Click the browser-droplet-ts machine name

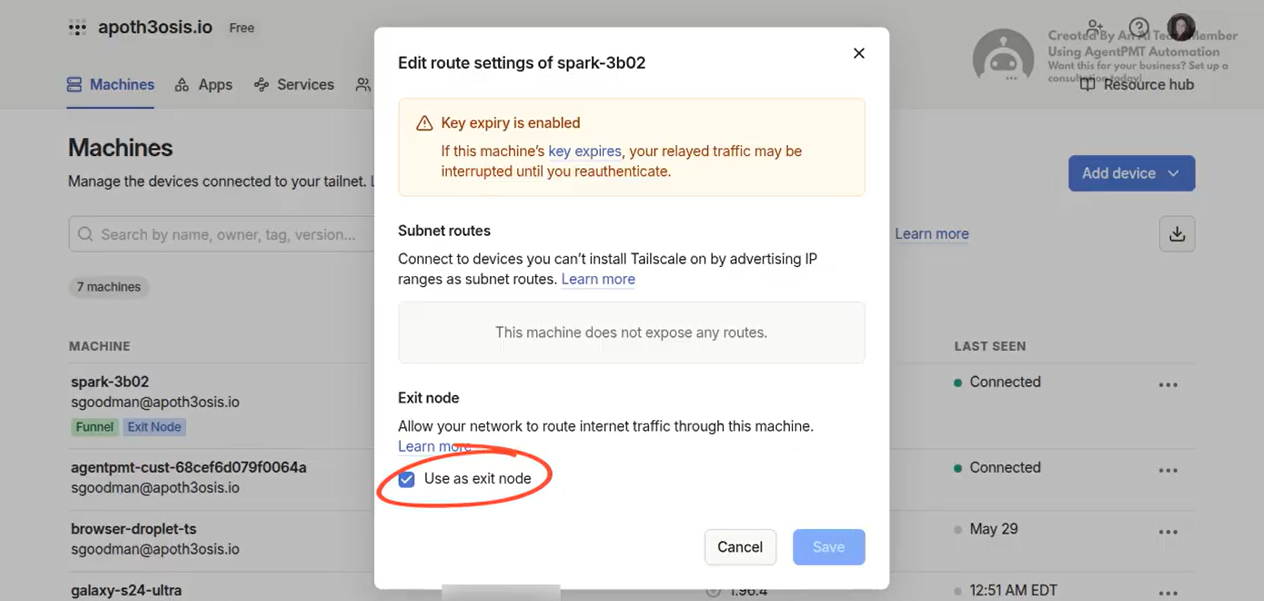click(135, 529)
